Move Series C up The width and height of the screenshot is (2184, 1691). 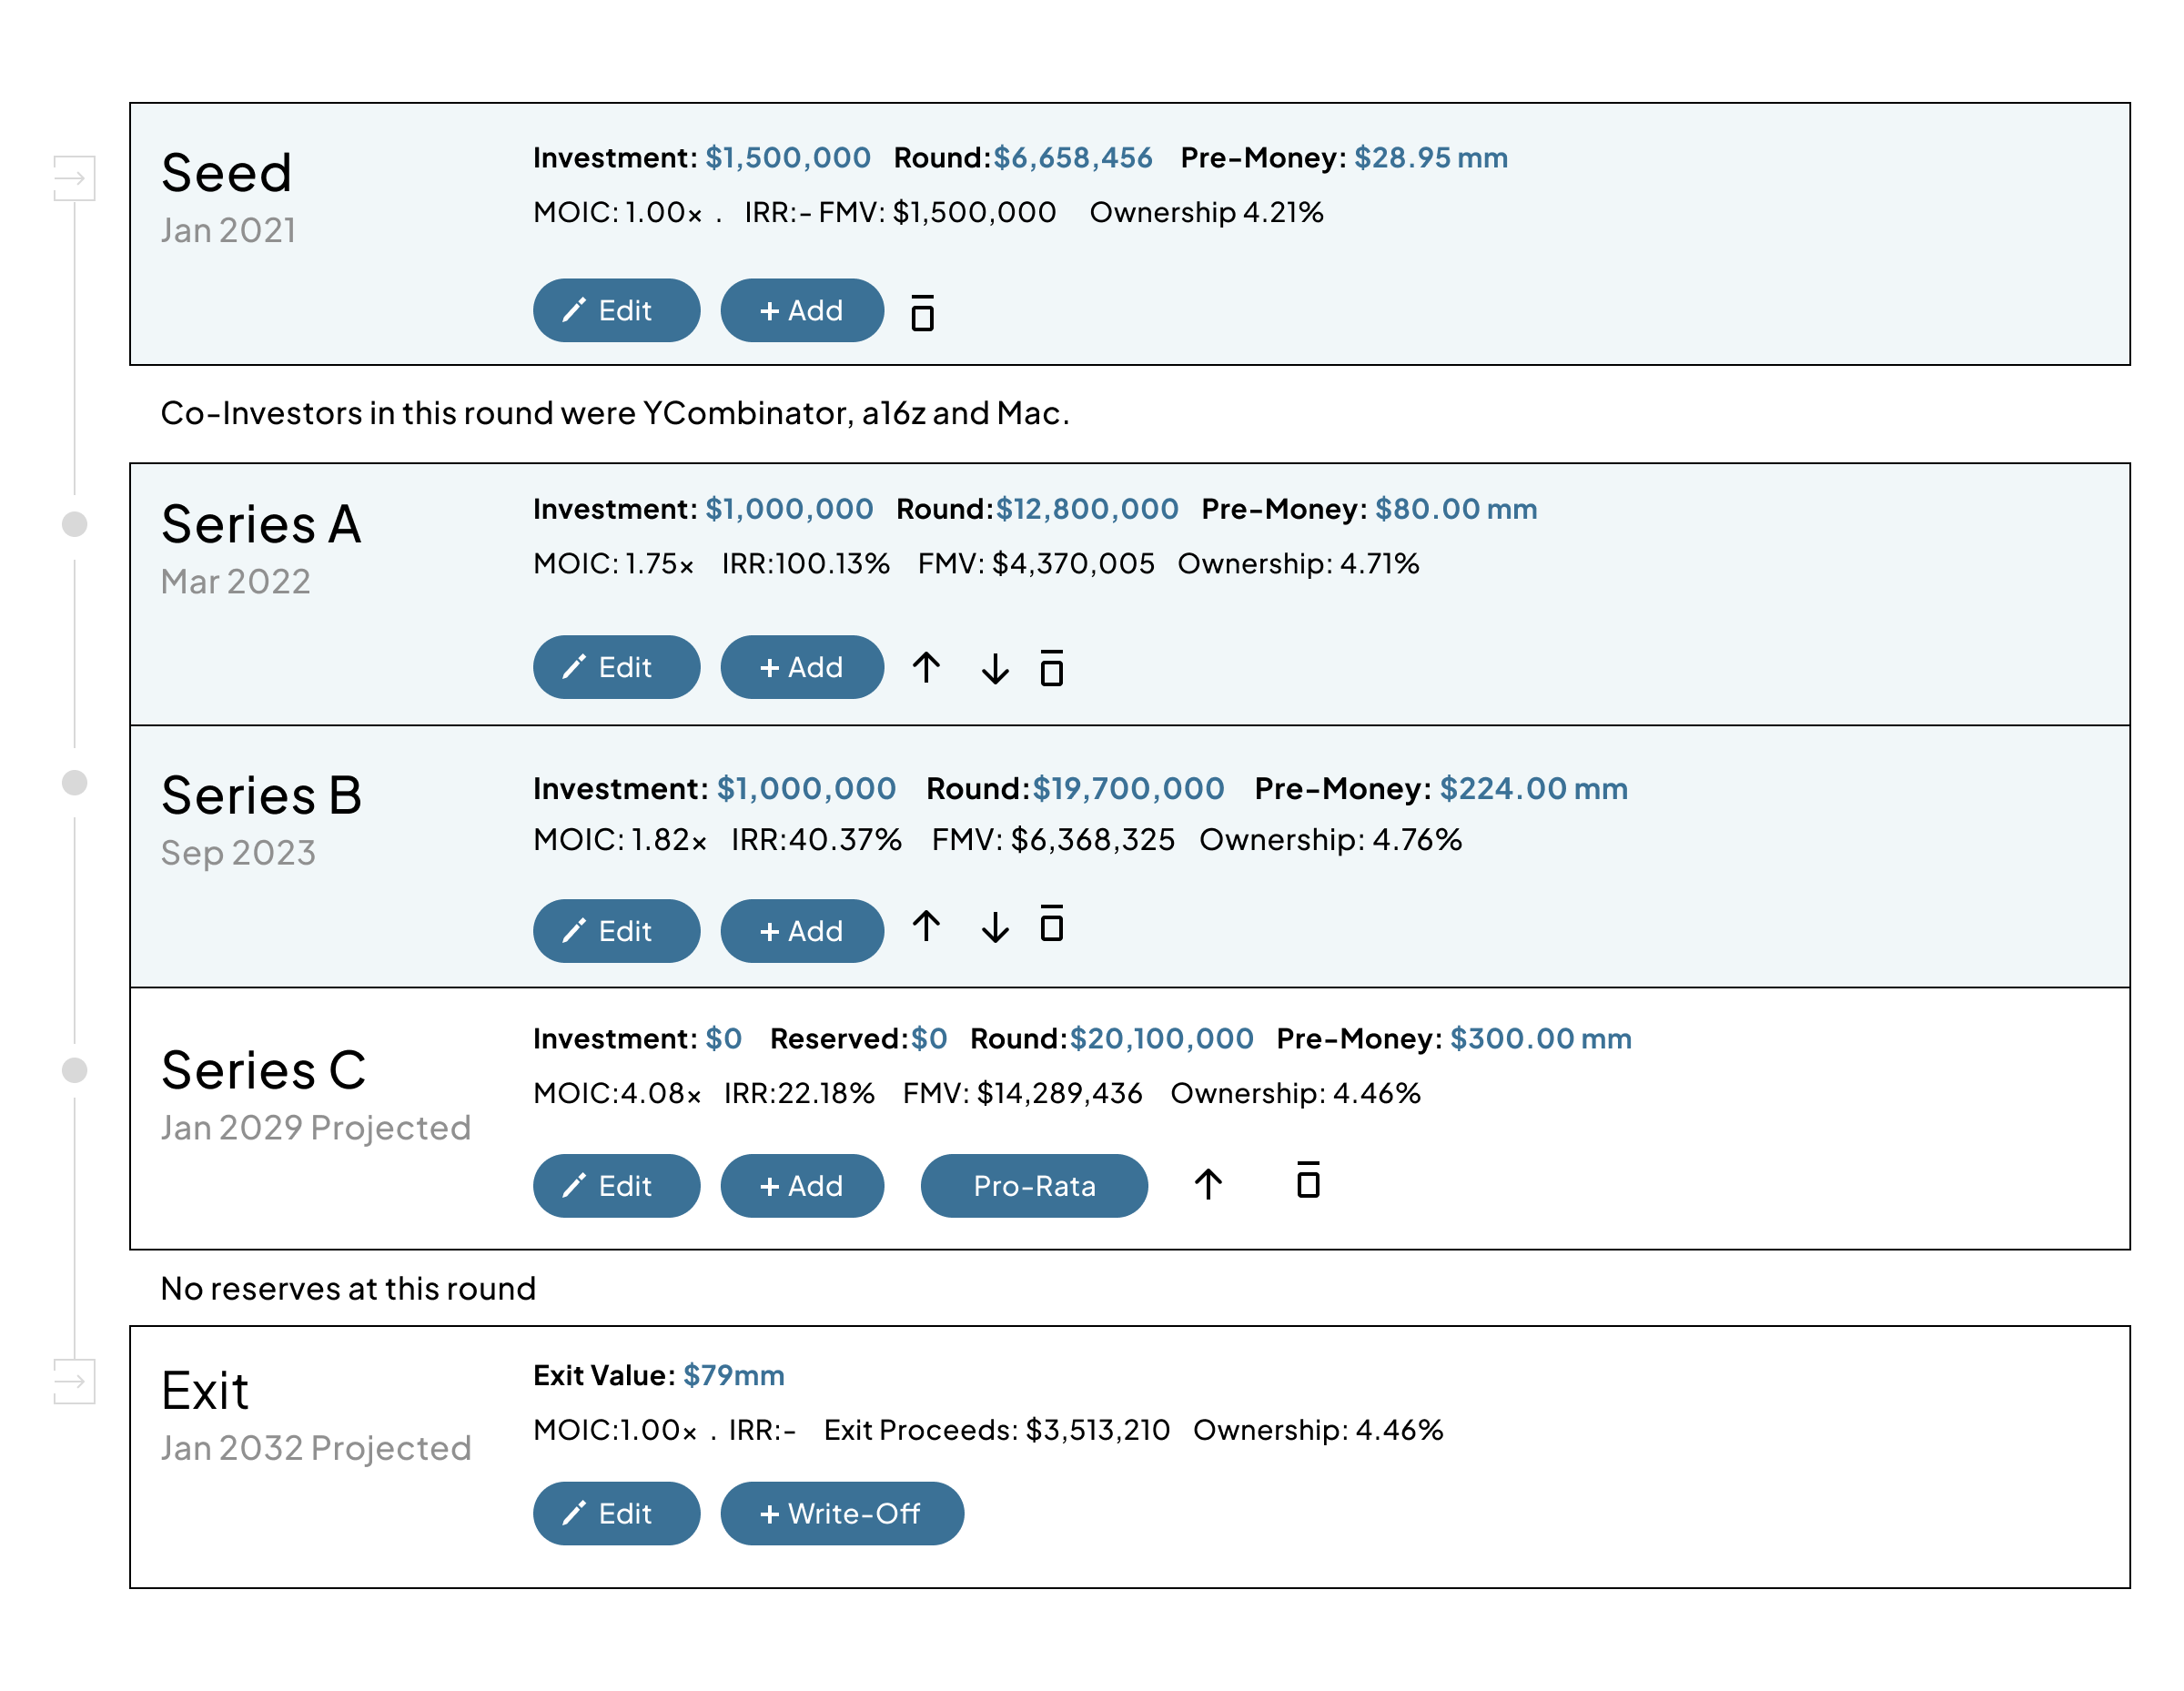click(x=1209, y=1184)
